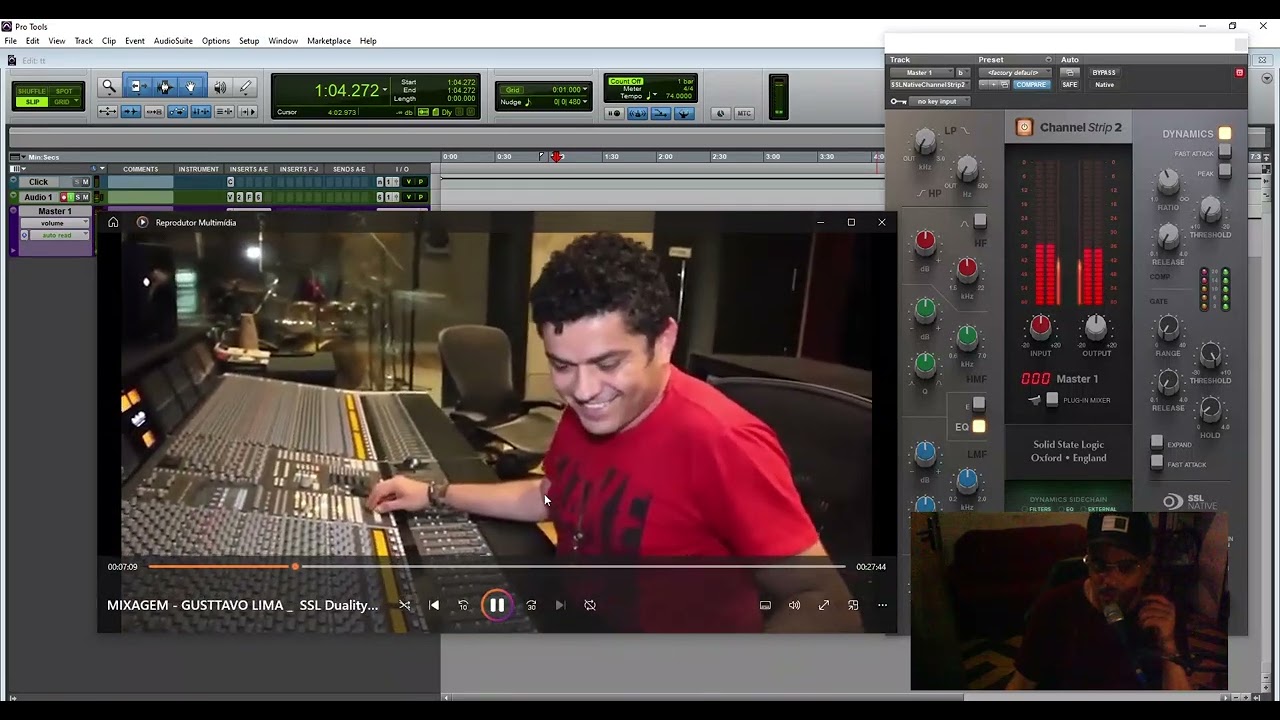1280x720 pixels.
Task: Select the Zoomer tool in Pro Tools
Action: click(x=109, y=87)
